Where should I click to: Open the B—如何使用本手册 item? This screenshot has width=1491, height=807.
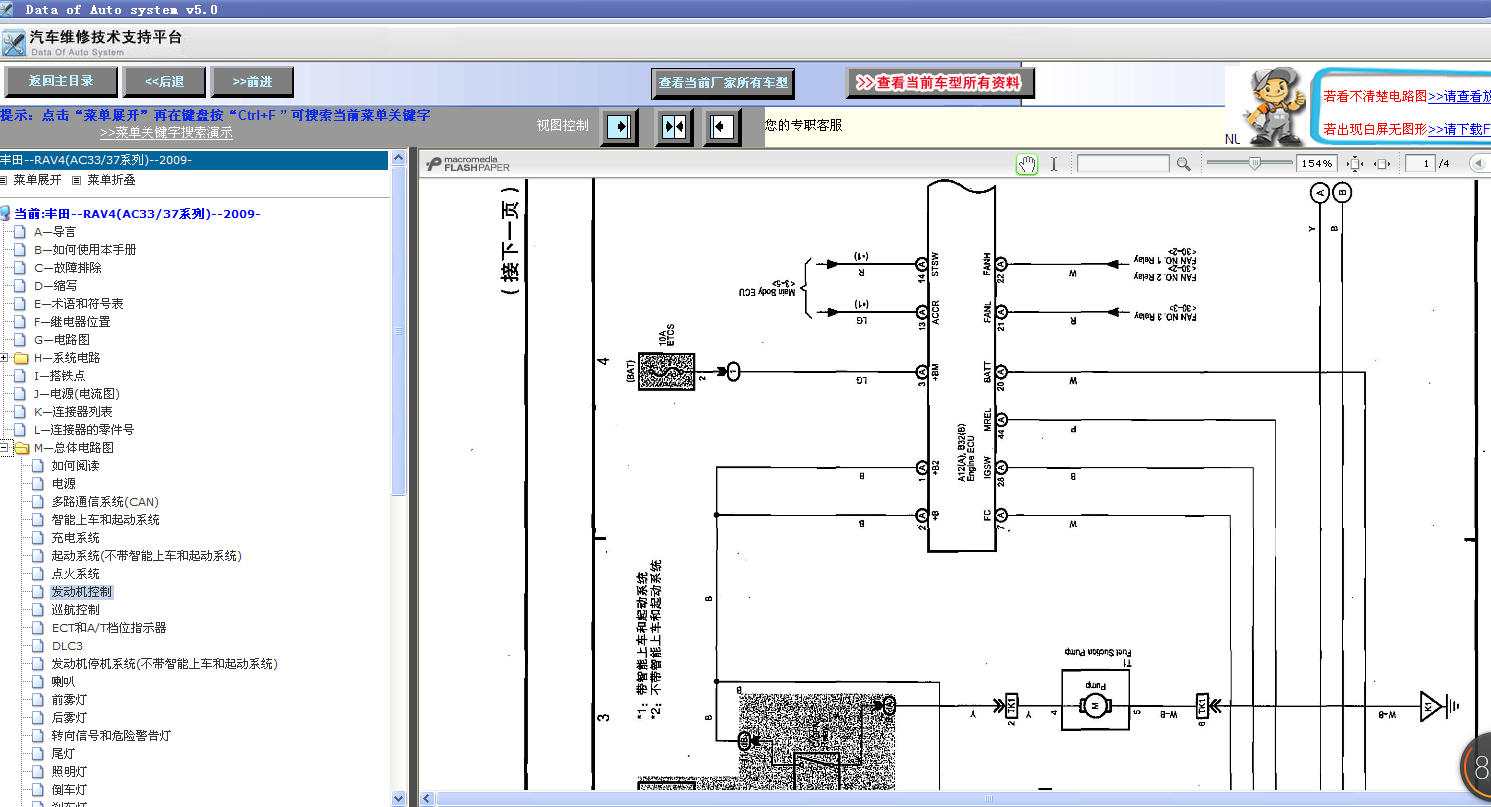[85, 250]
